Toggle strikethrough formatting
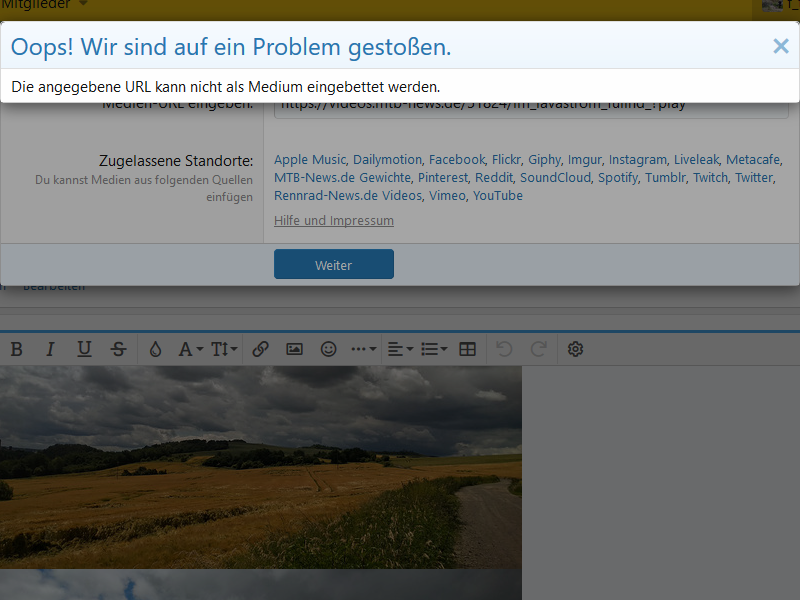This screenshot has height=600, width=800. (x=118, y=349)
